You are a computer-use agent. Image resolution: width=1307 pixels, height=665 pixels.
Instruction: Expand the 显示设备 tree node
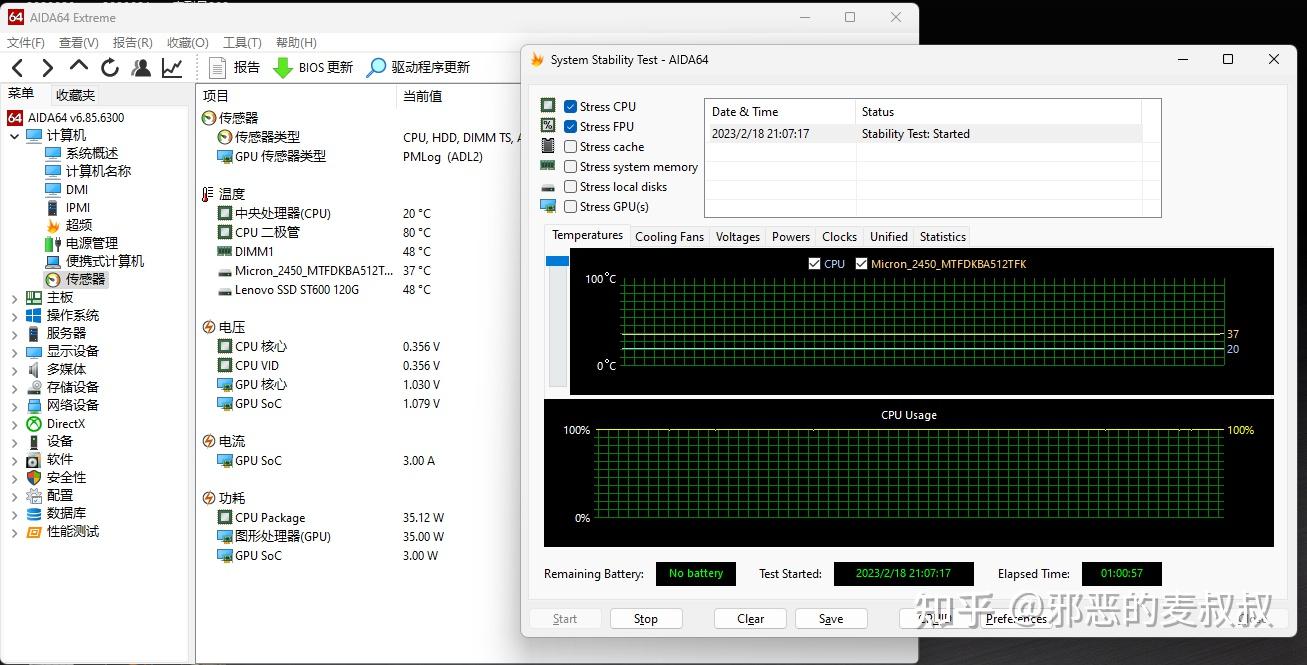(14, 351)
